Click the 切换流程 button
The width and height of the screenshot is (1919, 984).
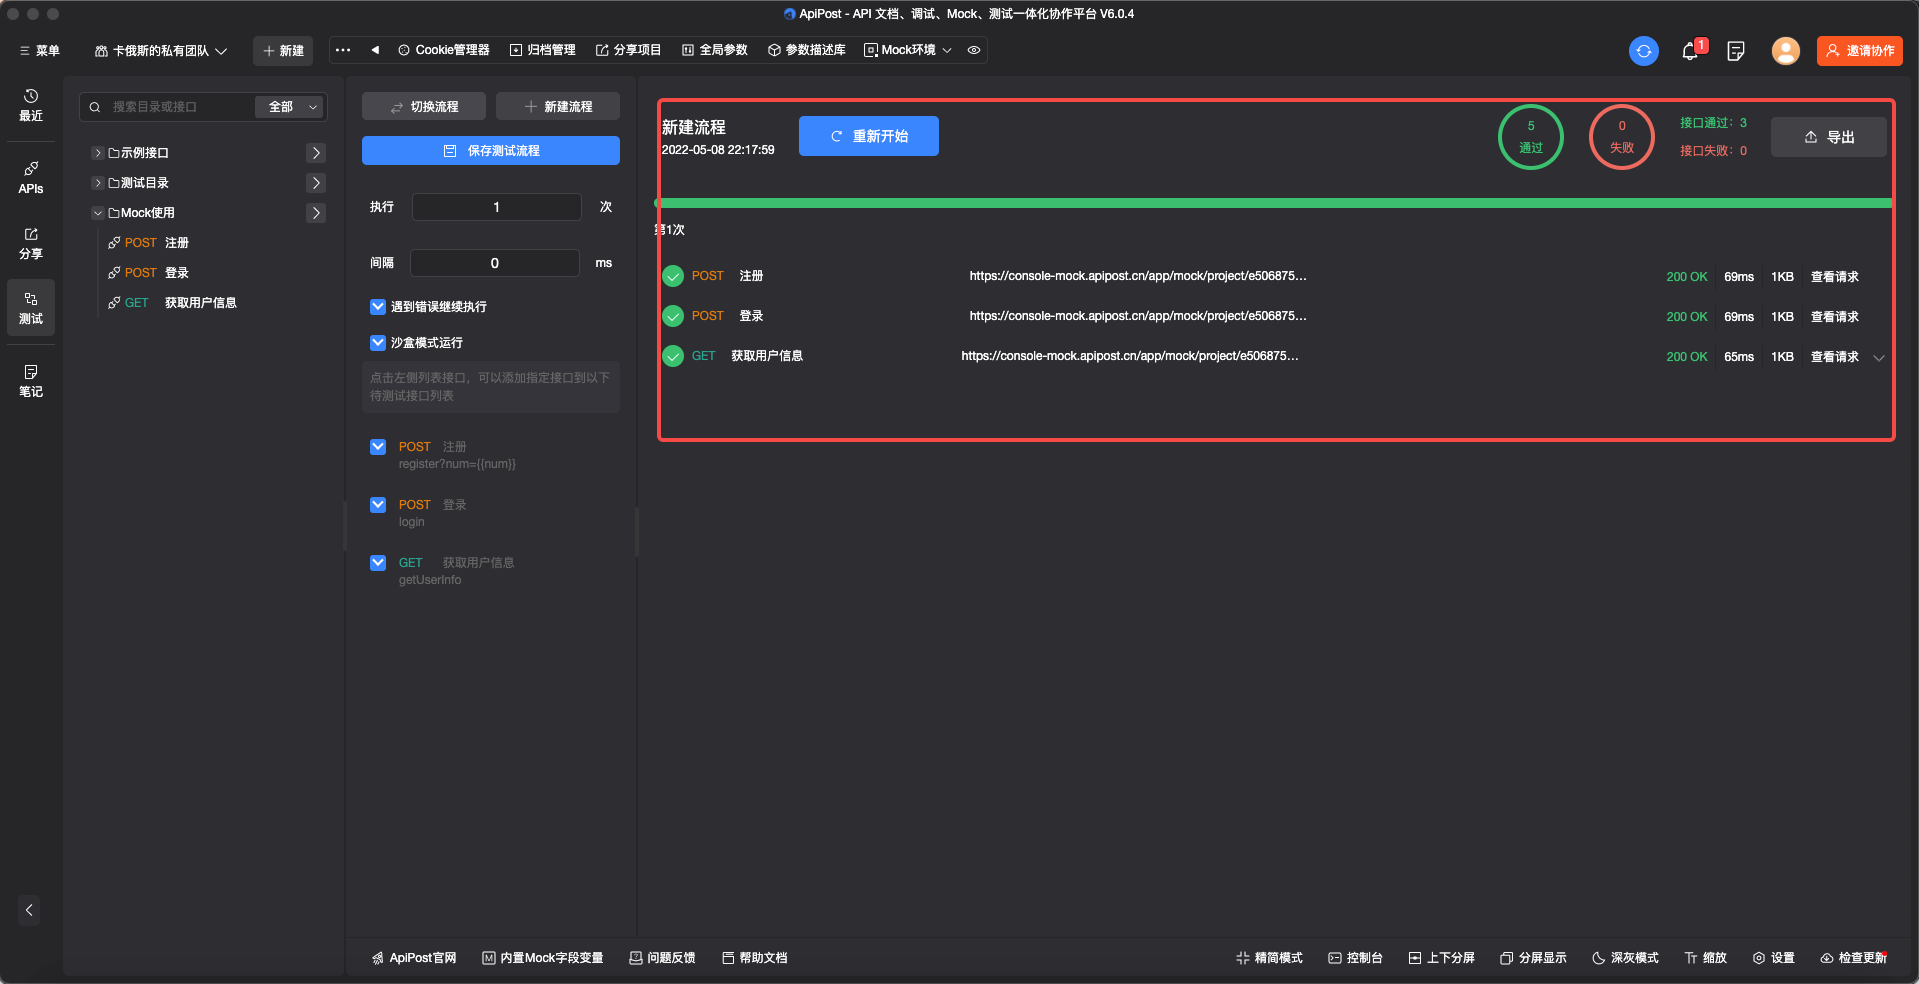(x=424, y=106)
